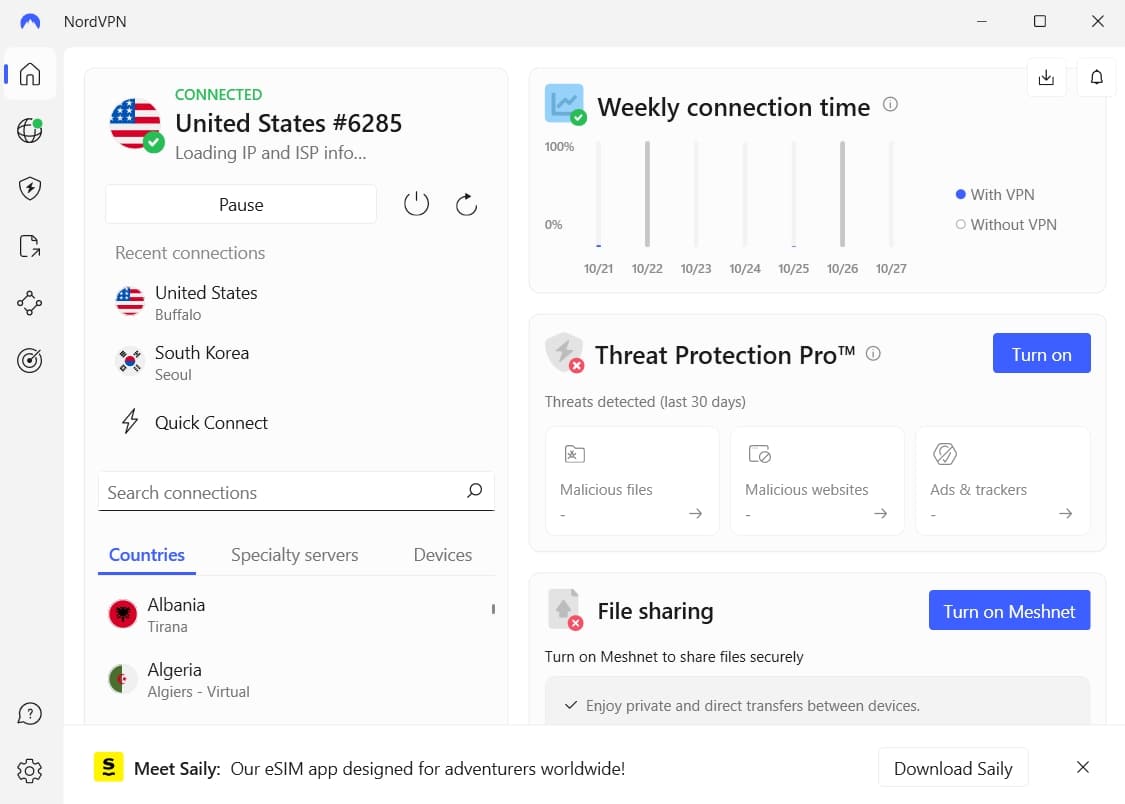Open the Dark Web Monitor target icon
This screenshot has width=1125, height=804.
29,360
